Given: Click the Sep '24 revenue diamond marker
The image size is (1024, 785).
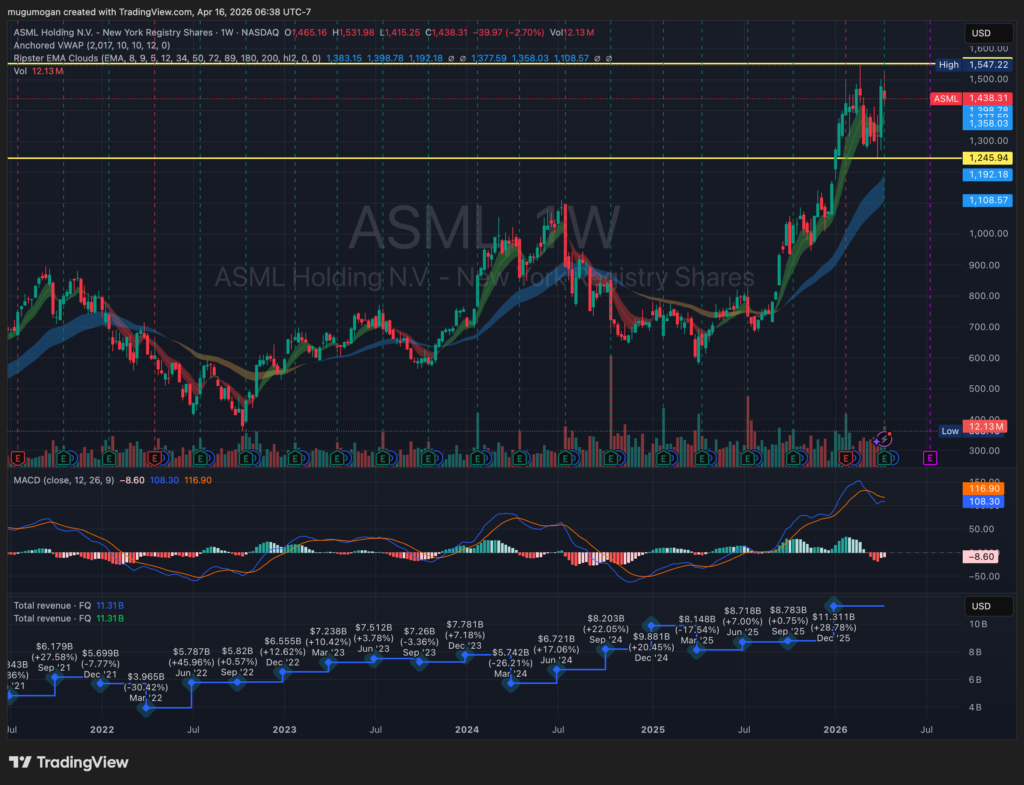Looking at the screenshot, I should coord(605,649).
